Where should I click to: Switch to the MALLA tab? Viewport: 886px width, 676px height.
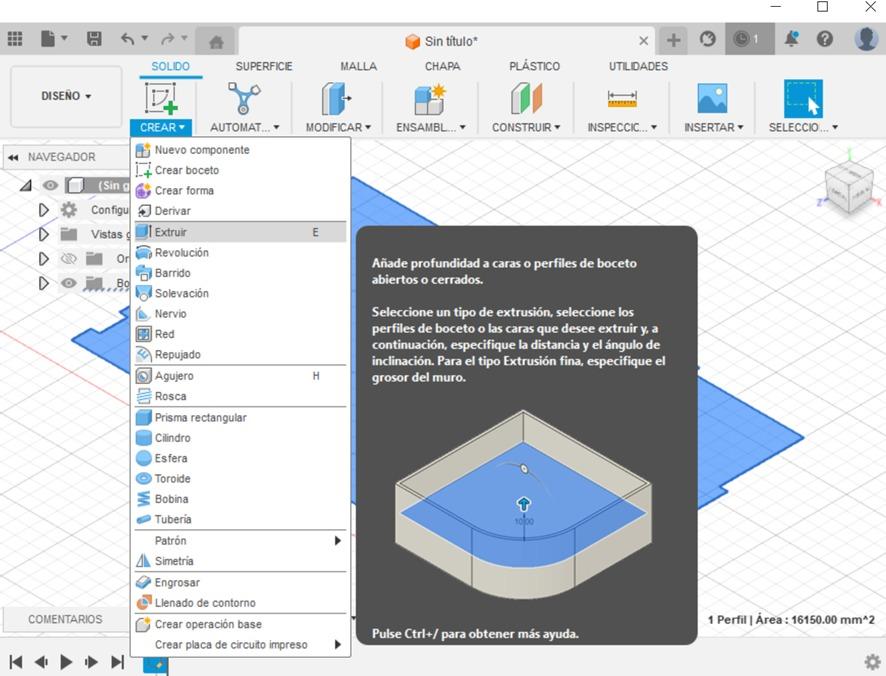tap(358, 67)
